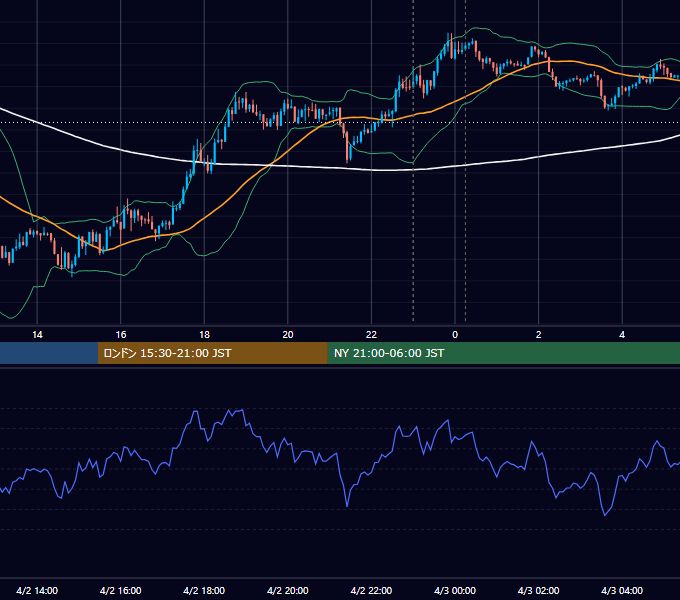Click the 4/2 16:00 label on oscillator axis
680x600 pixels.
(121, 590)
